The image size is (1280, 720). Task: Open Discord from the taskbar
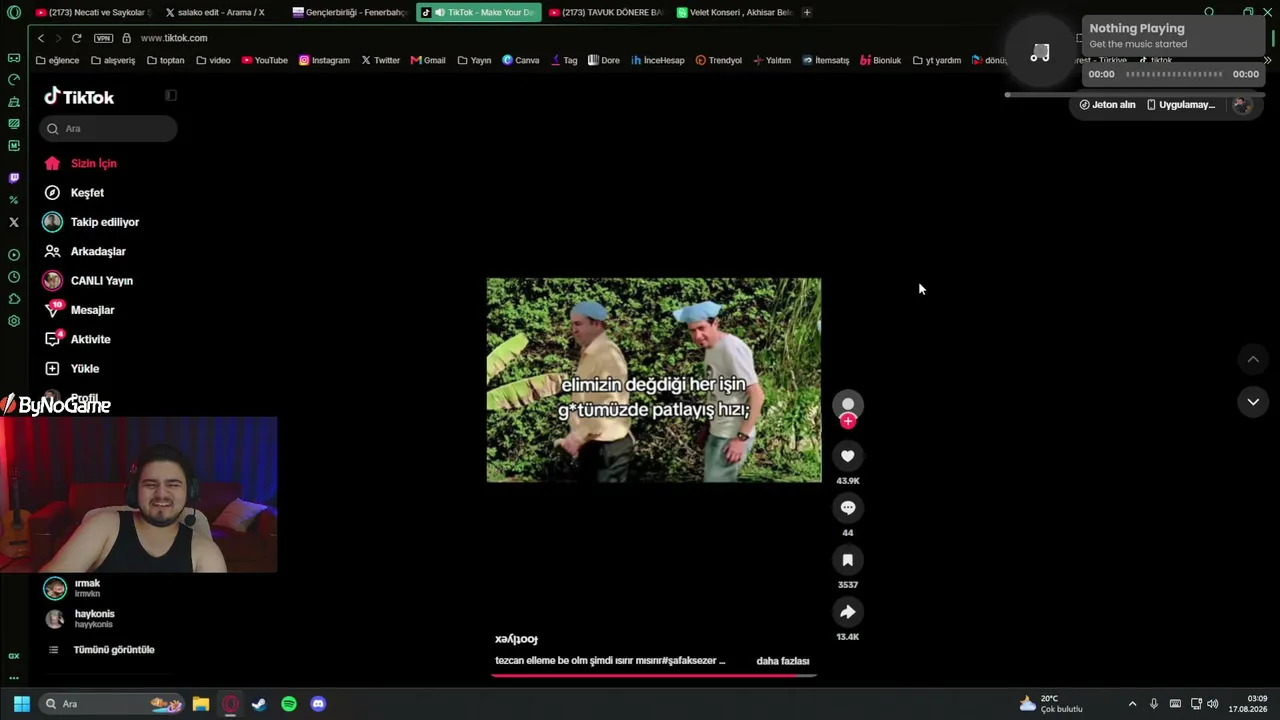click(x=318, y=704)
